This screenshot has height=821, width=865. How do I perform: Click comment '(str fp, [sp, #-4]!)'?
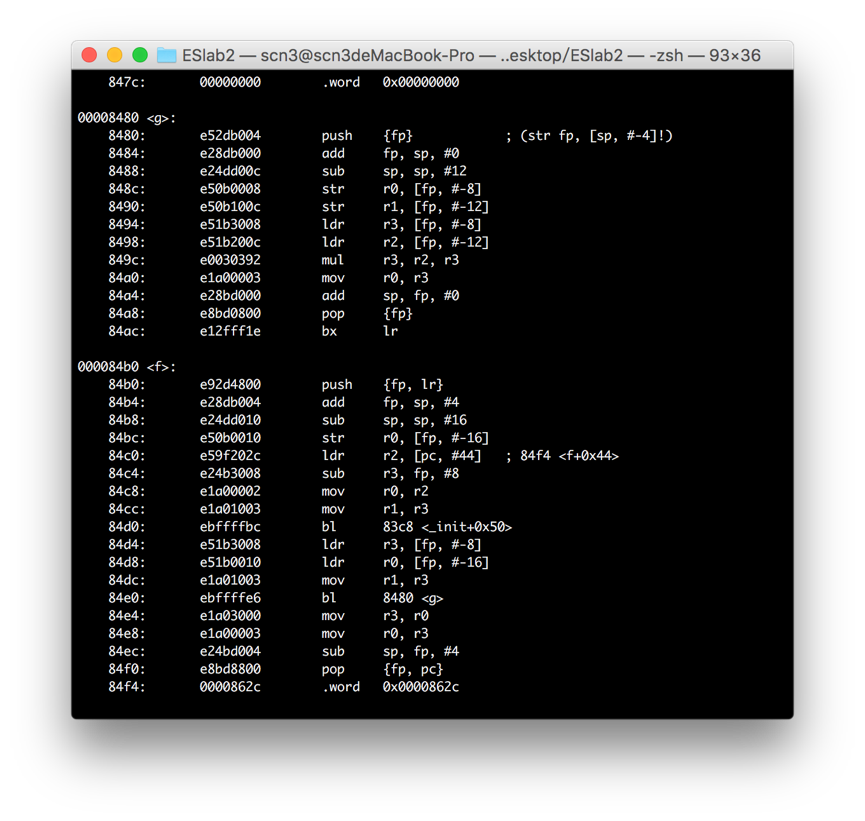tap(596, 136)
